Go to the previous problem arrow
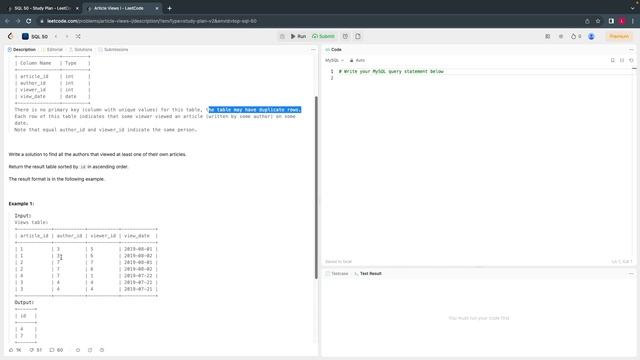This screenshot has height=360, width=640. [x=56, y=36]
